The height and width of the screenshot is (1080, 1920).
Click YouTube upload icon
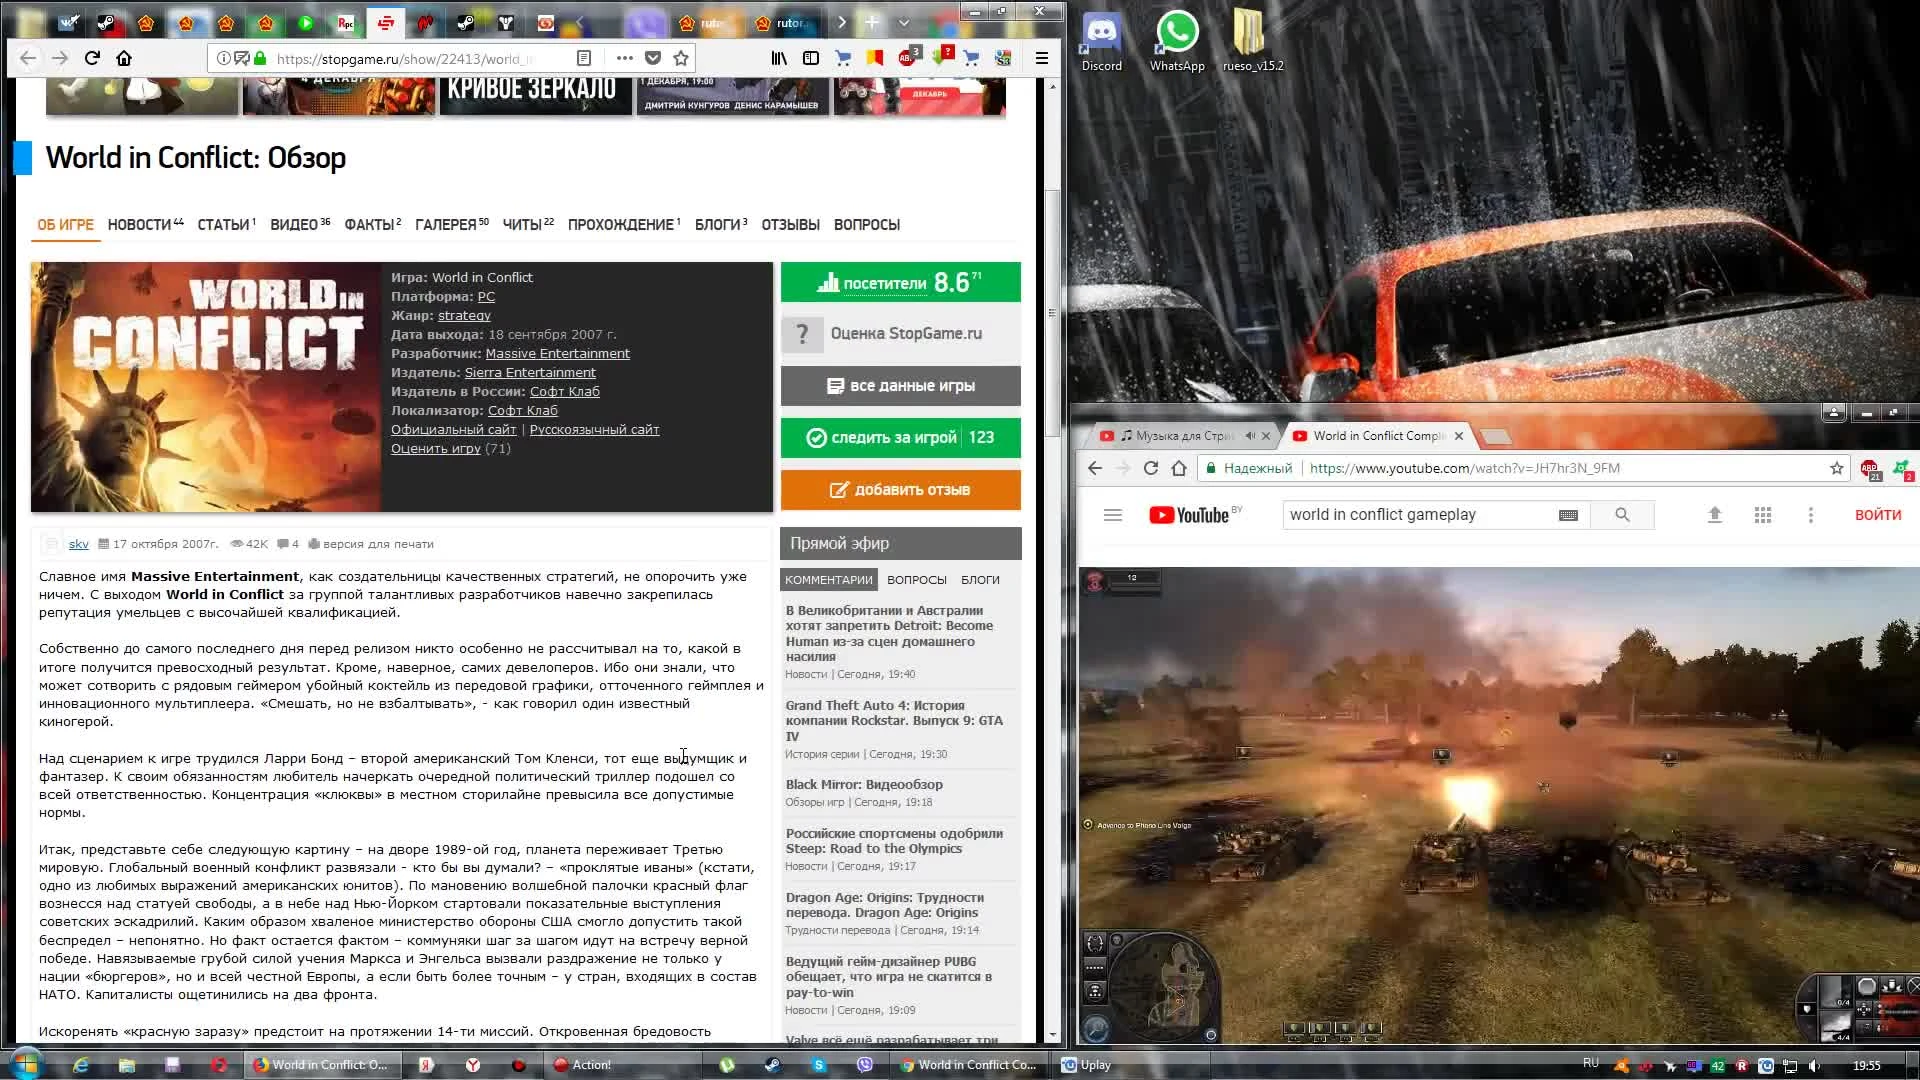pos(1714,515)
